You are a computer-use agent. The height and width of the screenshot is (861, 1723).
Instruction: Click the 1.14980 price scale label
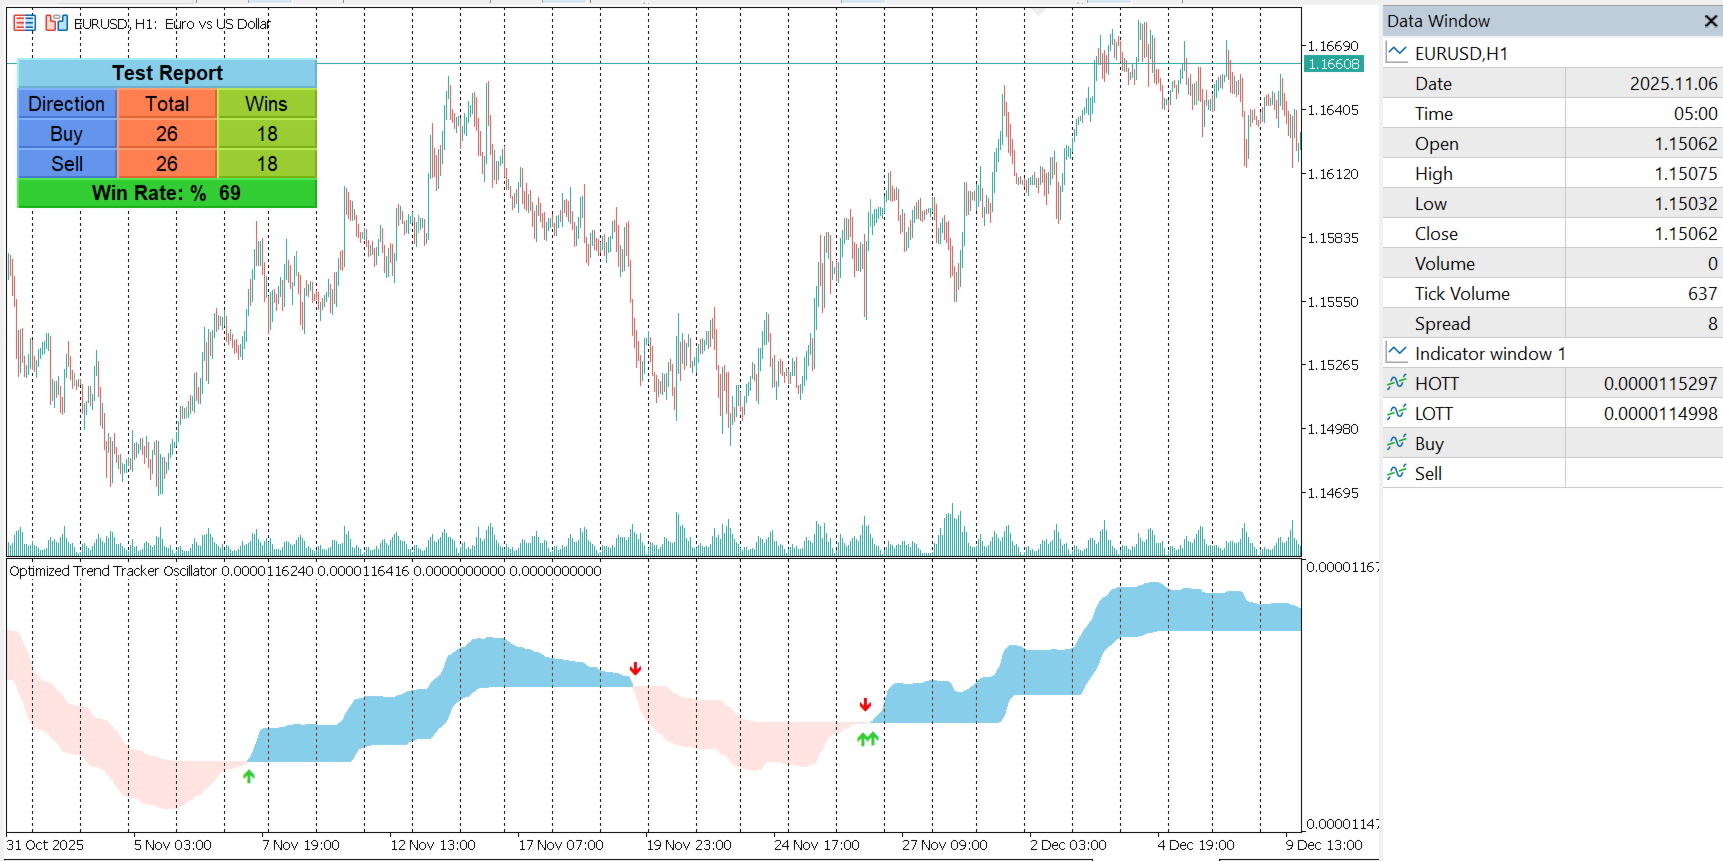[1334, 429]
